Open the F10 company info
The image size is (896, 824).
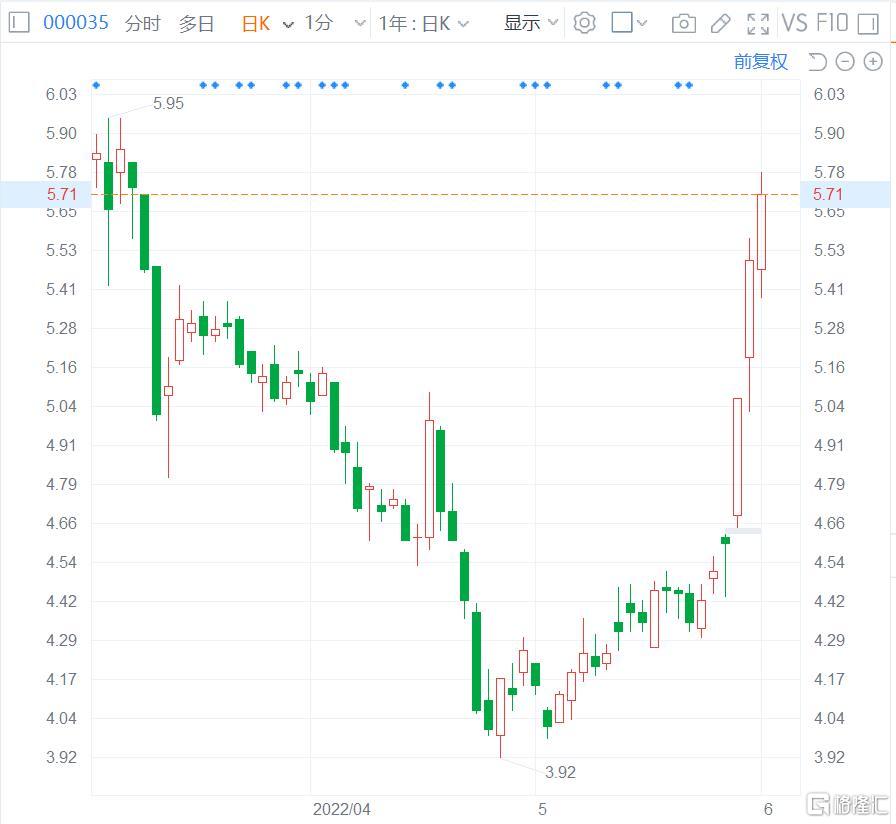832,23
